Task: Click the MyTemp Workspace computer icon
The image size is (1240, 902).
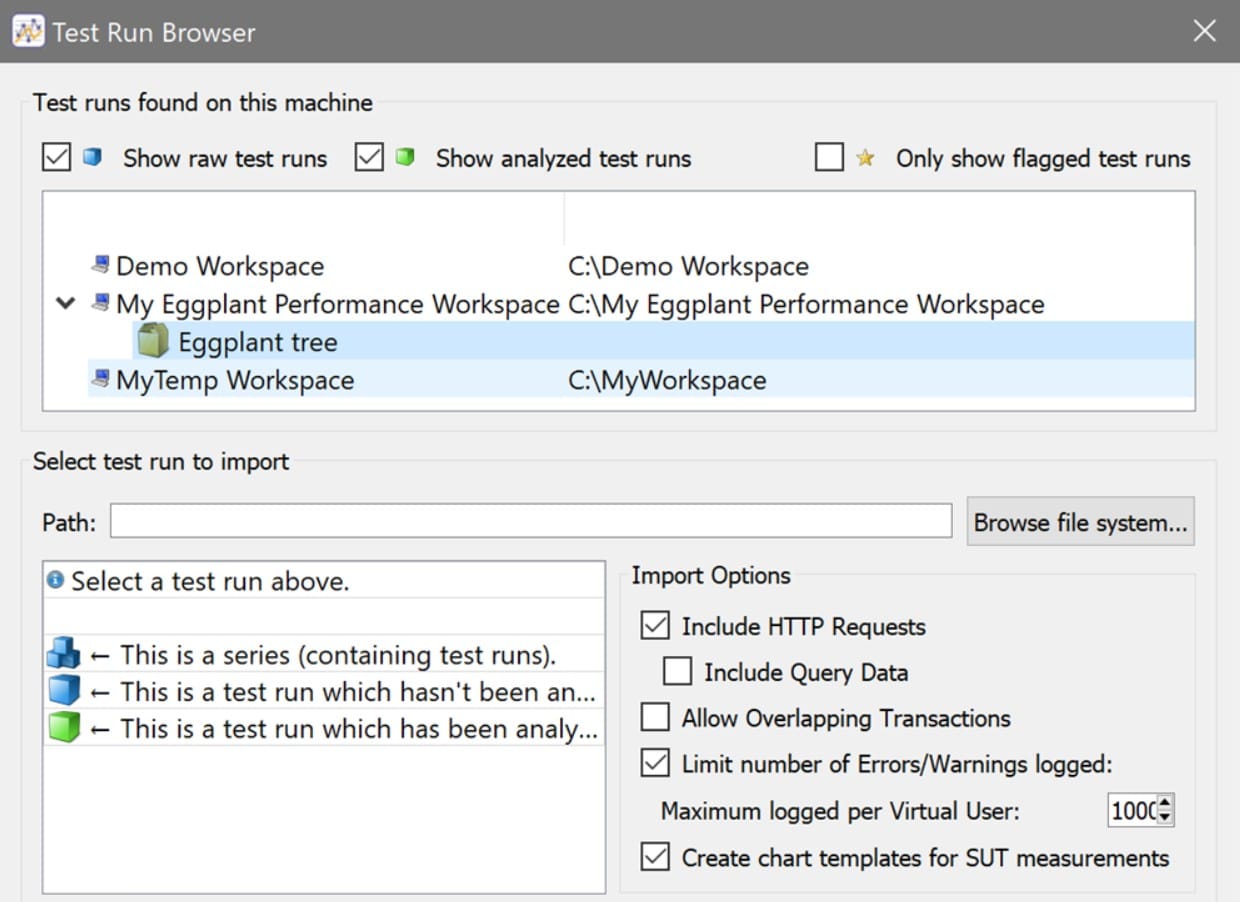Action: [100, 379]
